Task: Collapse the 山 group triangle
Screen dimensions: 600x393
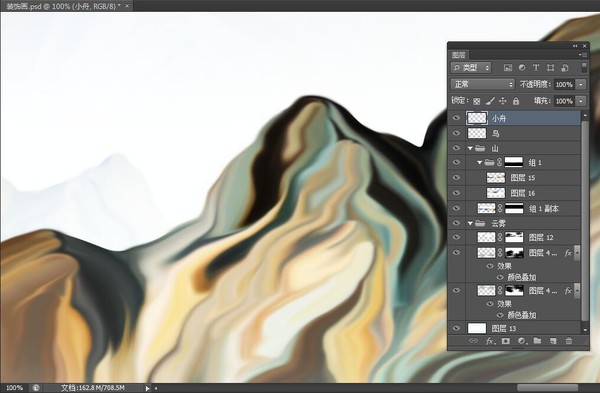Action: coord(470,148)
